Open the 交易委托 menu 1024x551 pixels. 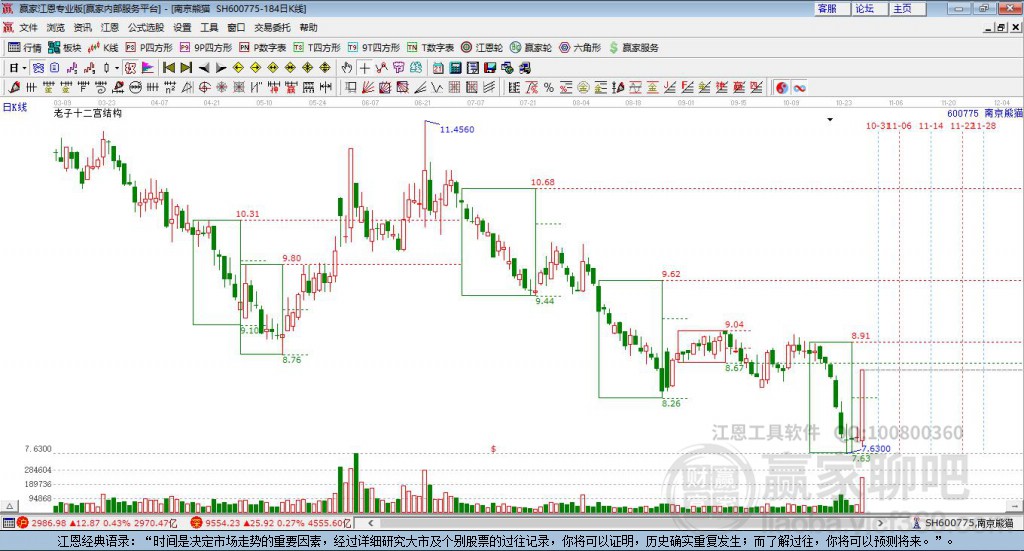click(272, 27)
